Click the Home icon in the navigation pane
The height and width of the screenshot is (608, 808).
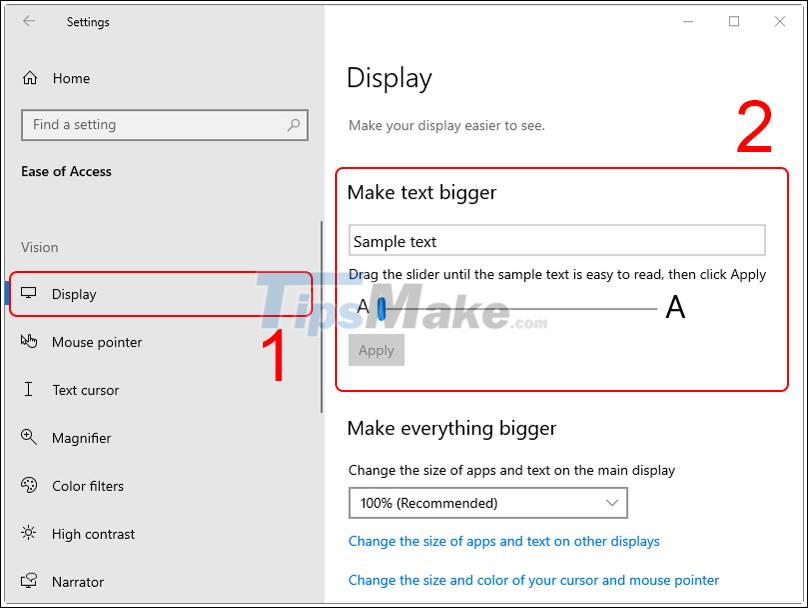(31, 78)
